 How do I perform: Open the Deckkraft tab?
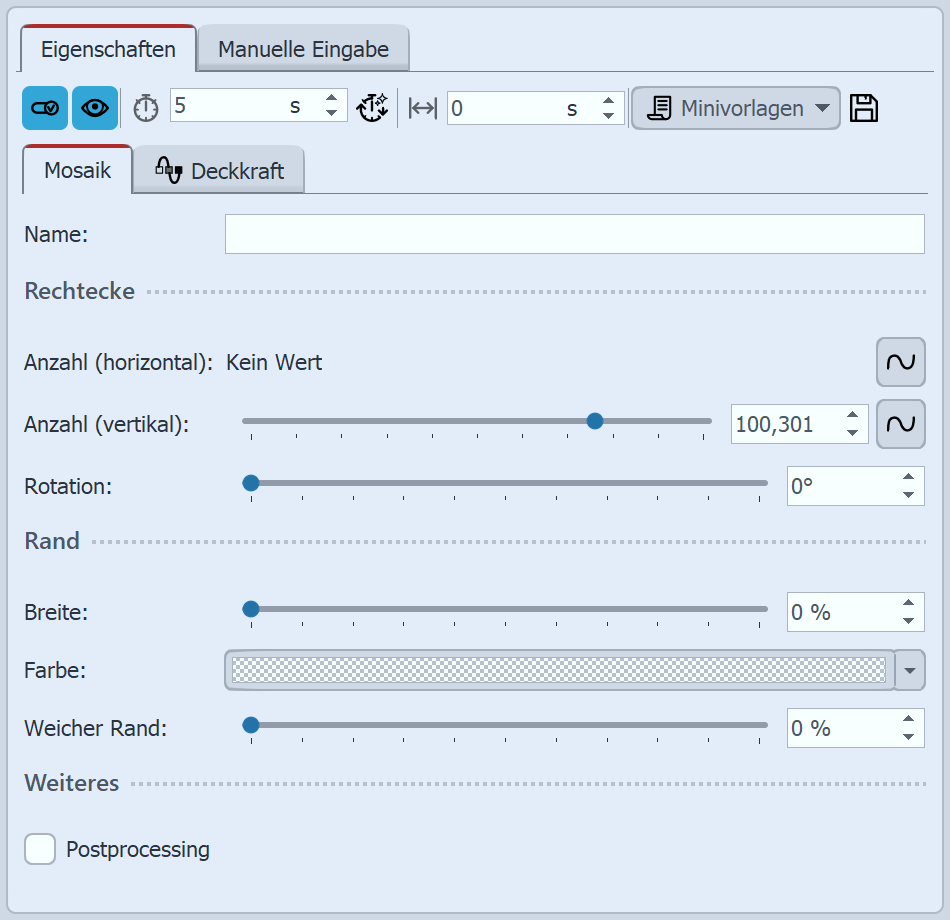[219, 171]
